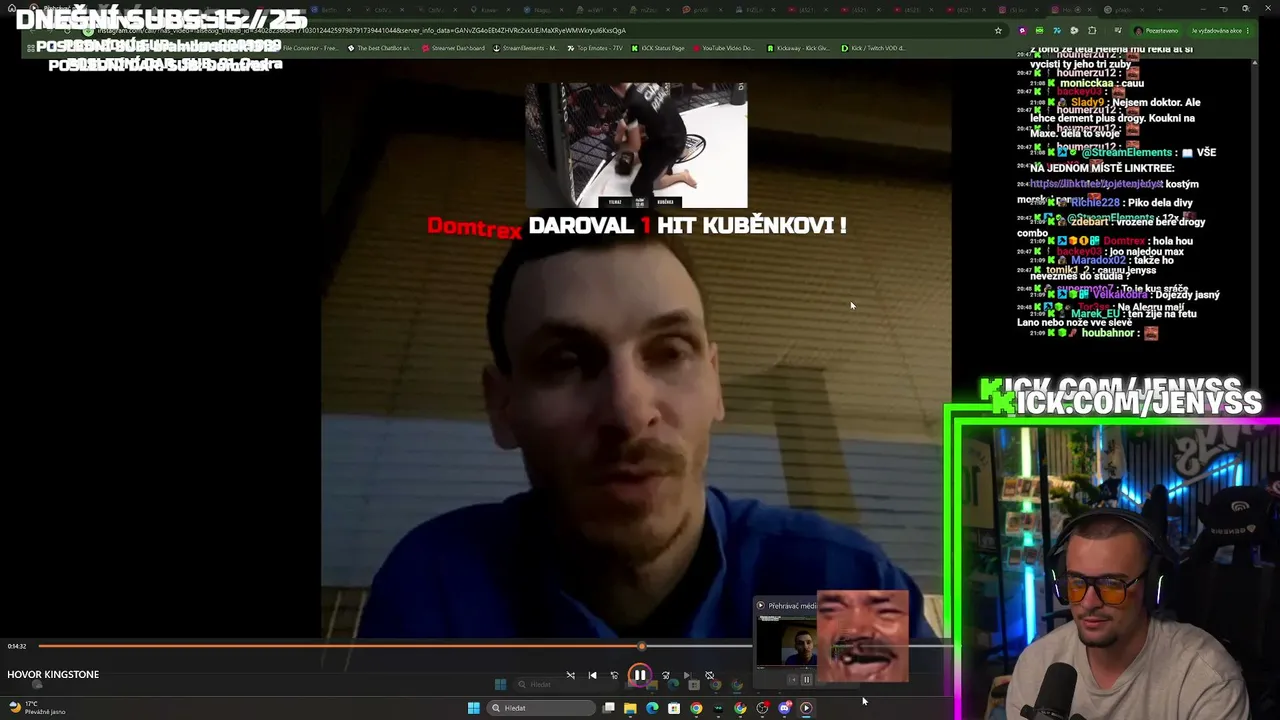Open the Kickaway - Kick Giv... bookmark

[x=799, y=48]
